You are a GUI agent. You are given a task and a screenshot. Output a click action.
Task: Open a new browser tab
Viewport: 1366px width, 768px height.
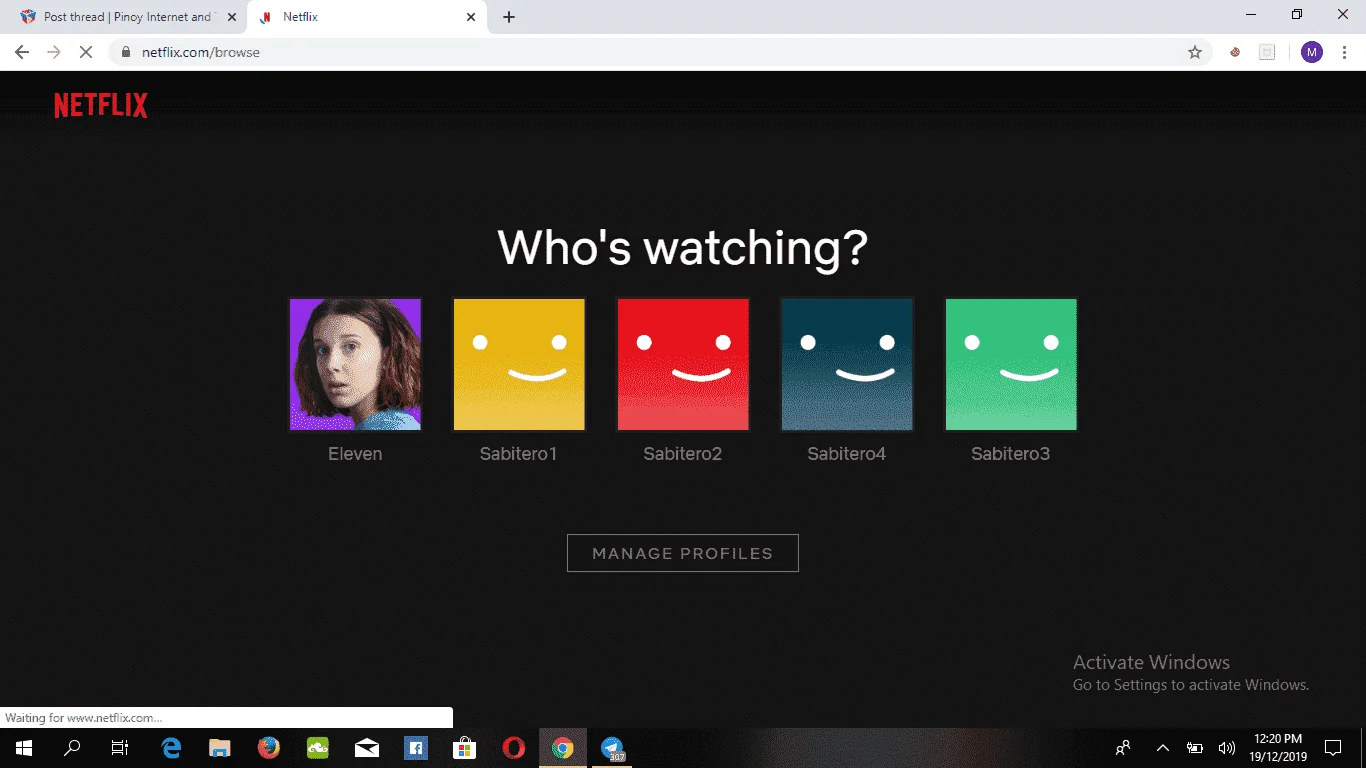pos(509,17)
